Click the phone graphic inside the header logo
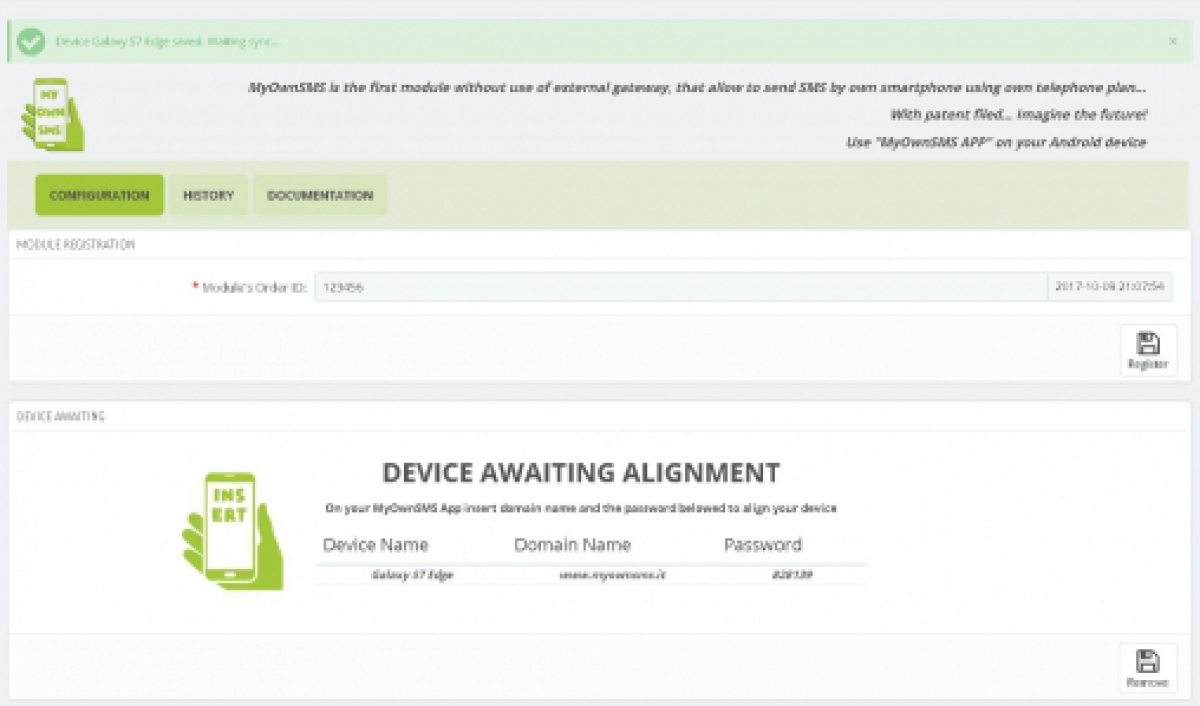The image size is (1200, 706). click(49, 112)
